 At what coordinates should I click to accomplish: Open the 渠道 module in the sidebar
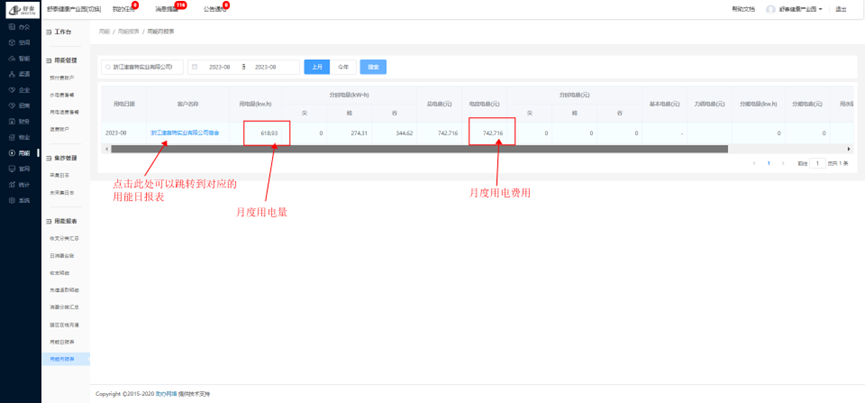(20, 74)
